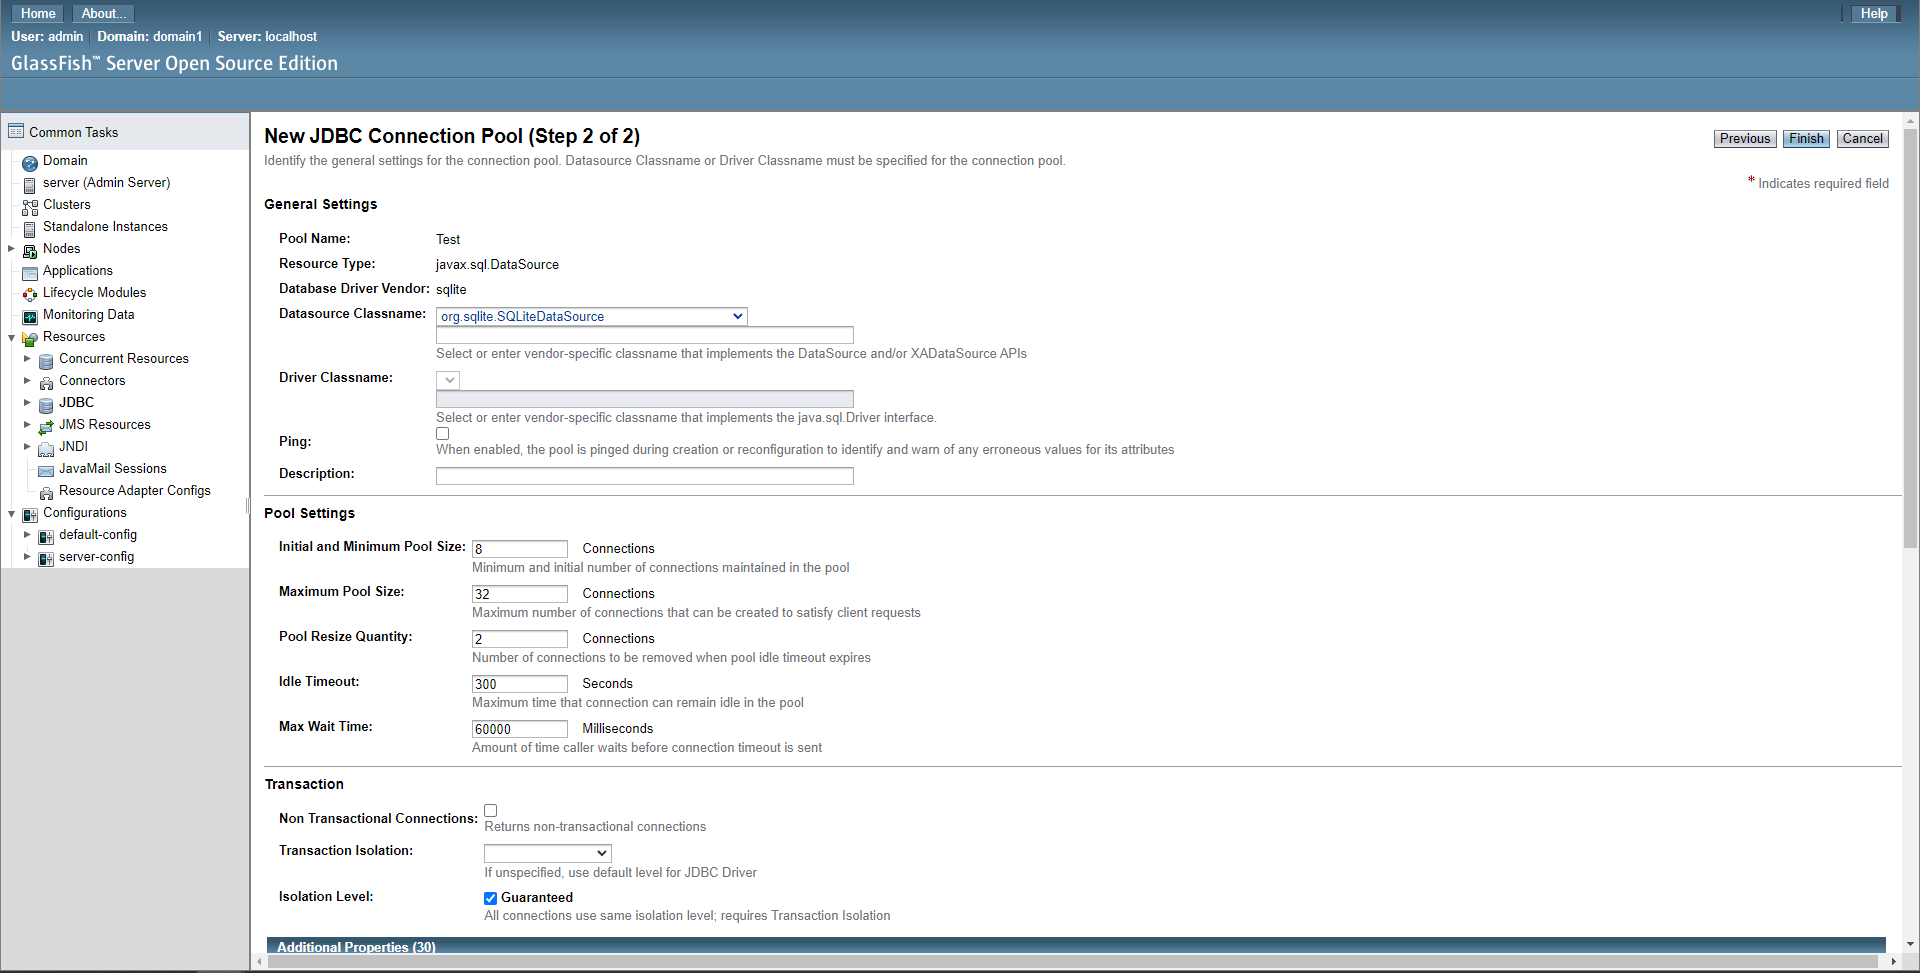
Task: Enable the Ping checkbox
Action: point(442,433)
